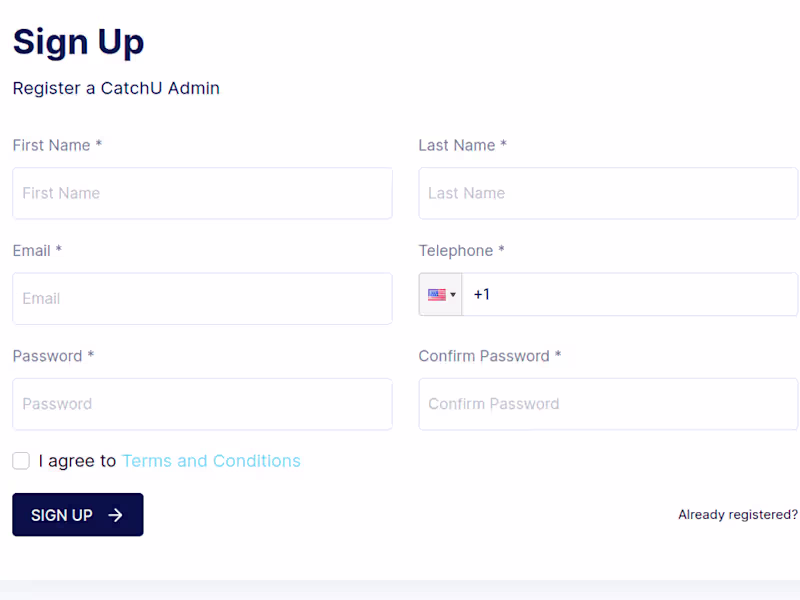This screenshot has width=800, height=600.
Task: Click the United States flag icon
Action: 436,295
